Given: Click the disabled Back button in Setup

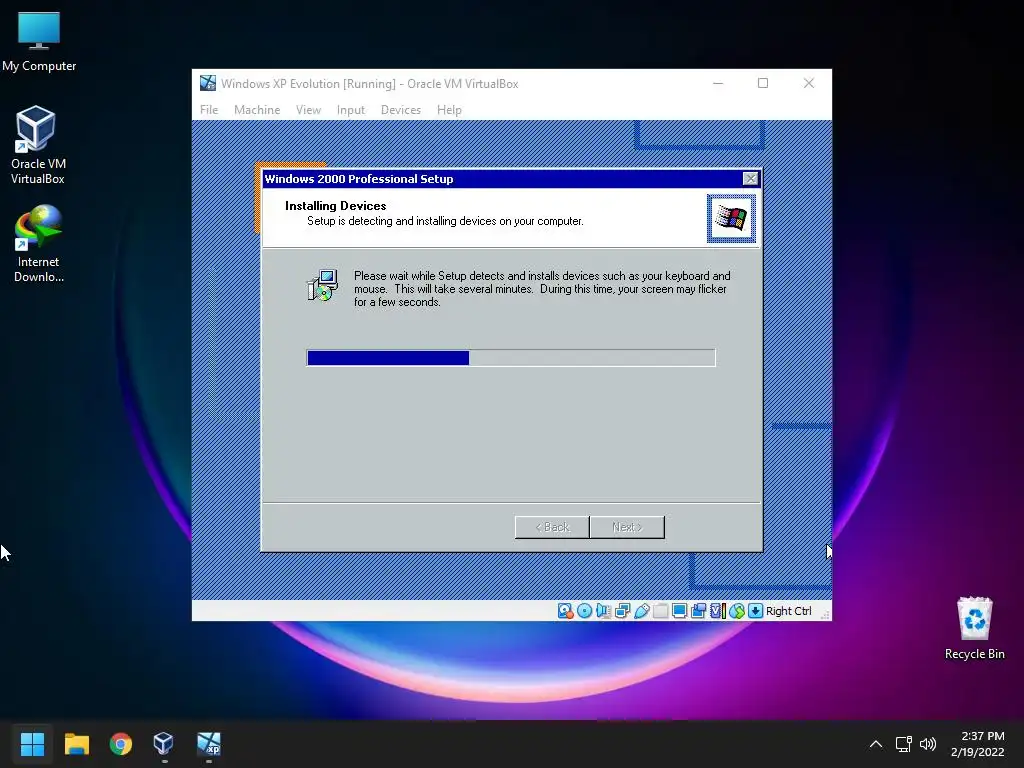Looking at the screenshot, I should point(552,527).
